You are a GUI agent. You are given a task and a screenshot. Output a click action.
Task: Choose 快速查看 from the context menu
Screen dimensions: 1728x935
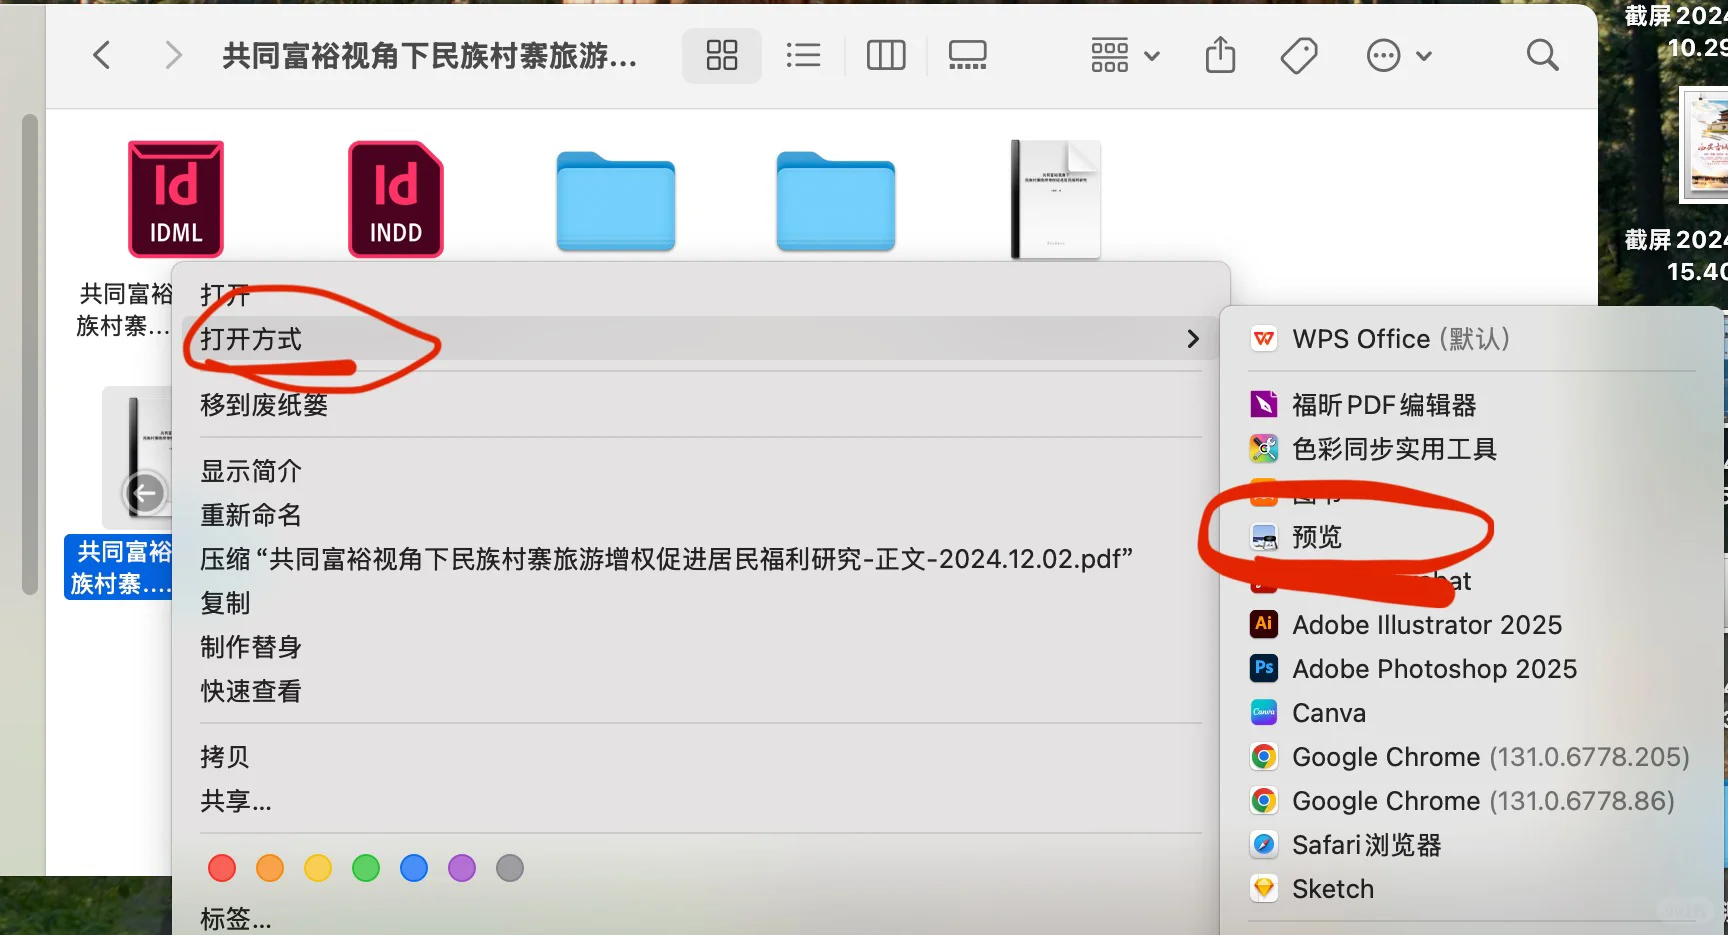250,690
